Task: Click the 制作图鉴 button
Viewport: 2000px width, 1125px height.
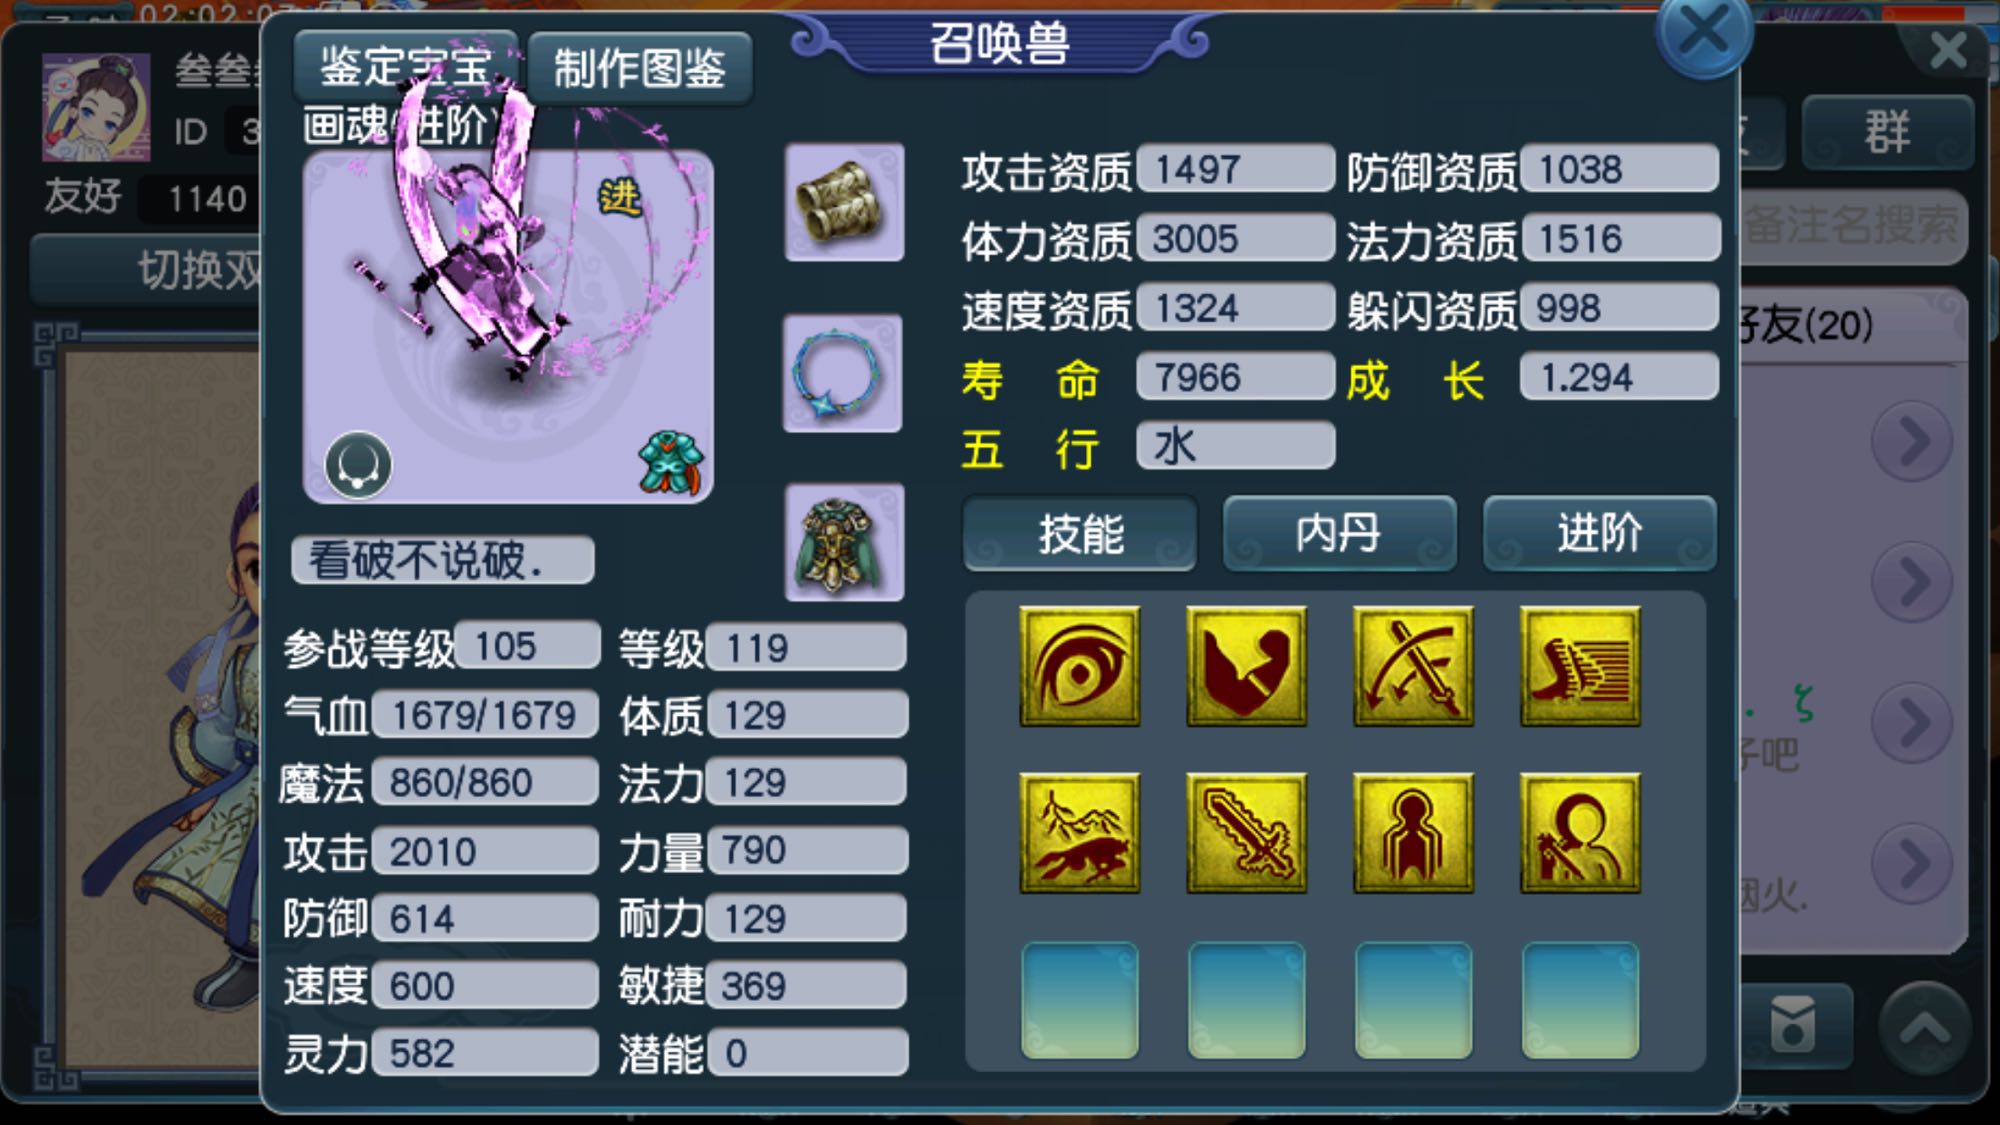Action: [640, 68]
